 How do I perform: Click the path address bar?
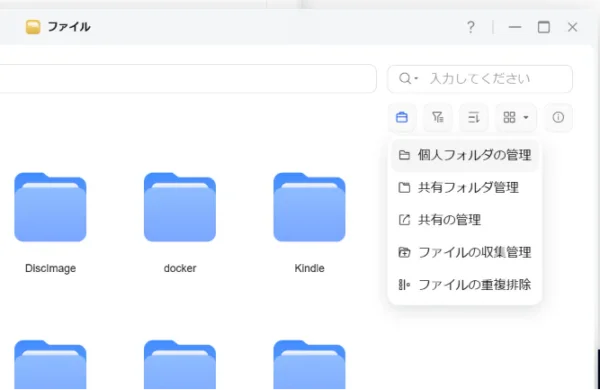click(188, 79)
